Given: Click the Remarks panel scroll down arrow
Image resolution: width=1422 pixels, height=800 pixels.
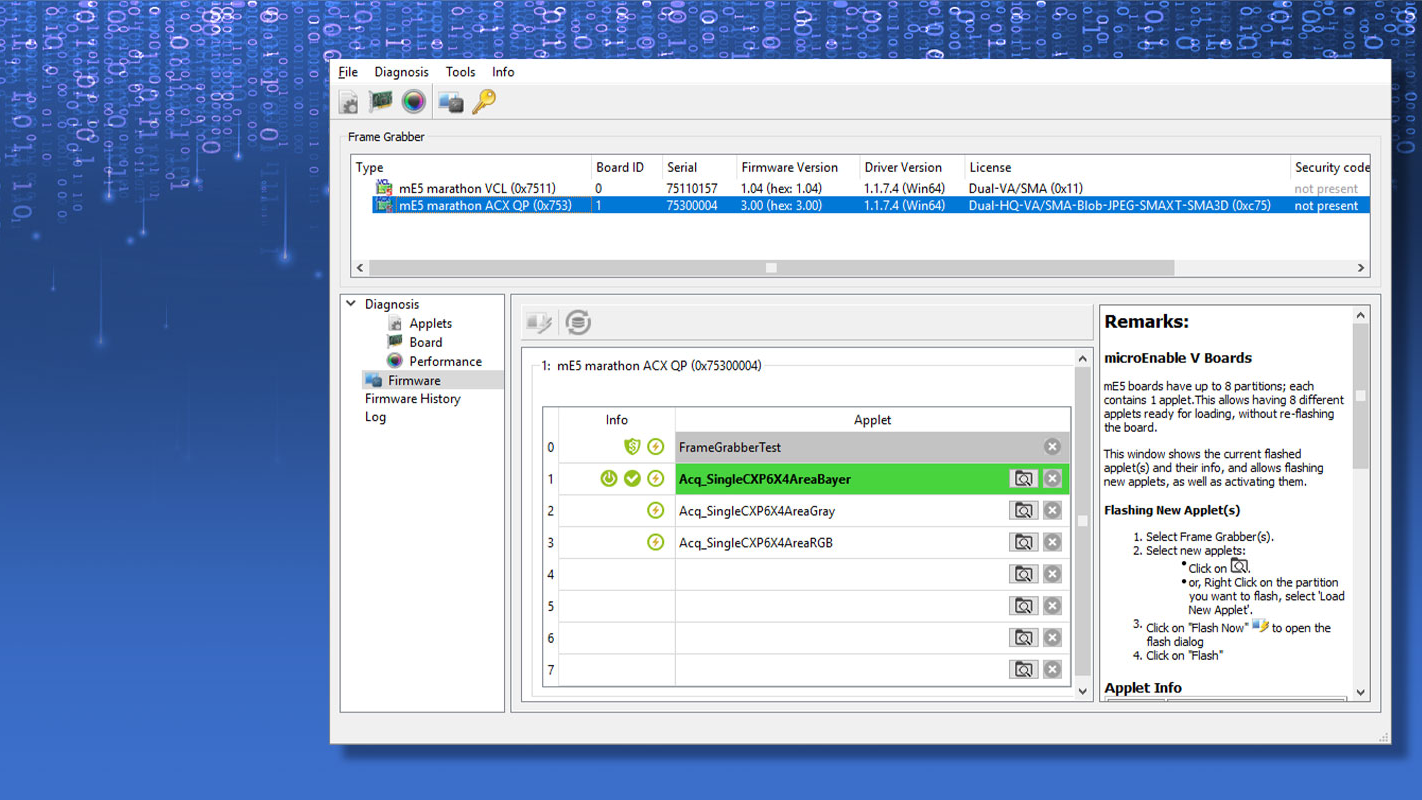Looking at the screenshot, I should [x=1360, y=692].
